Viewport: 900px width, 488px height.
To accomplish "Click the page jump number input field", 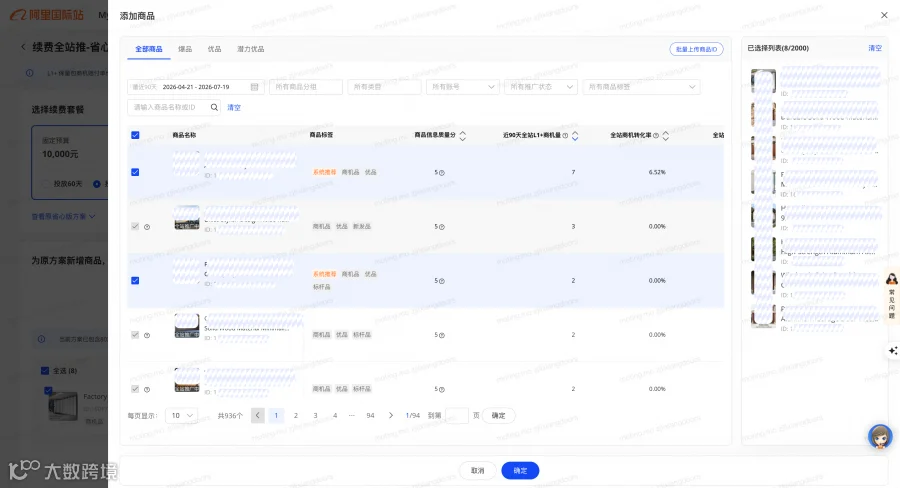I will click(457, 416).
